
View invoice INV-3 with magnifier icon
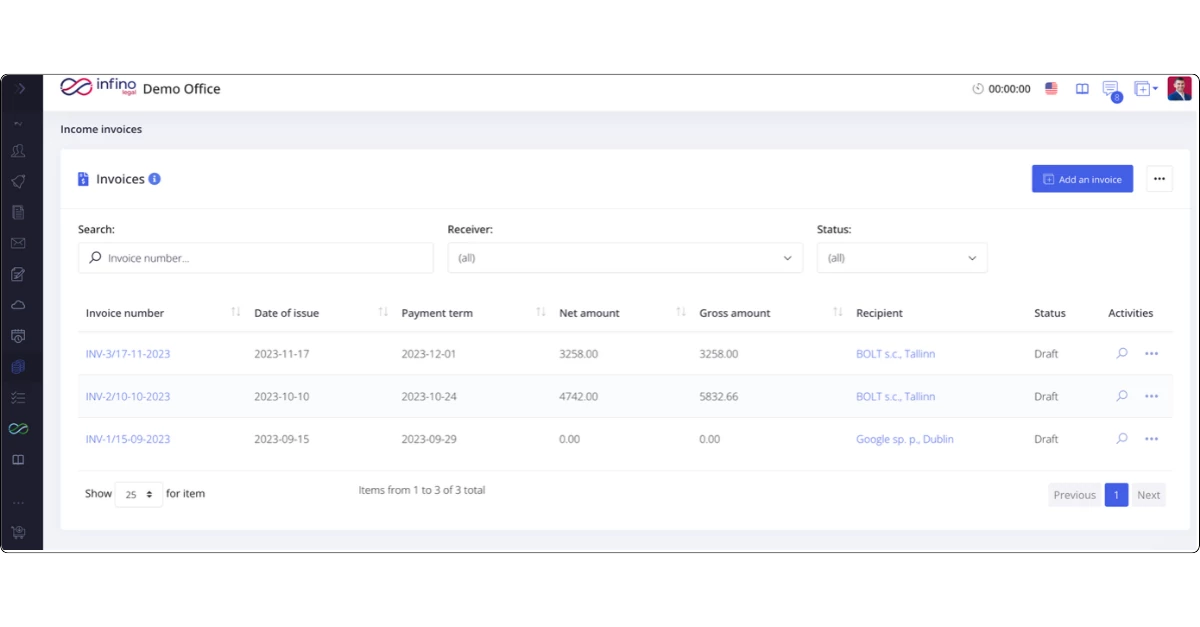(1122, 354)
